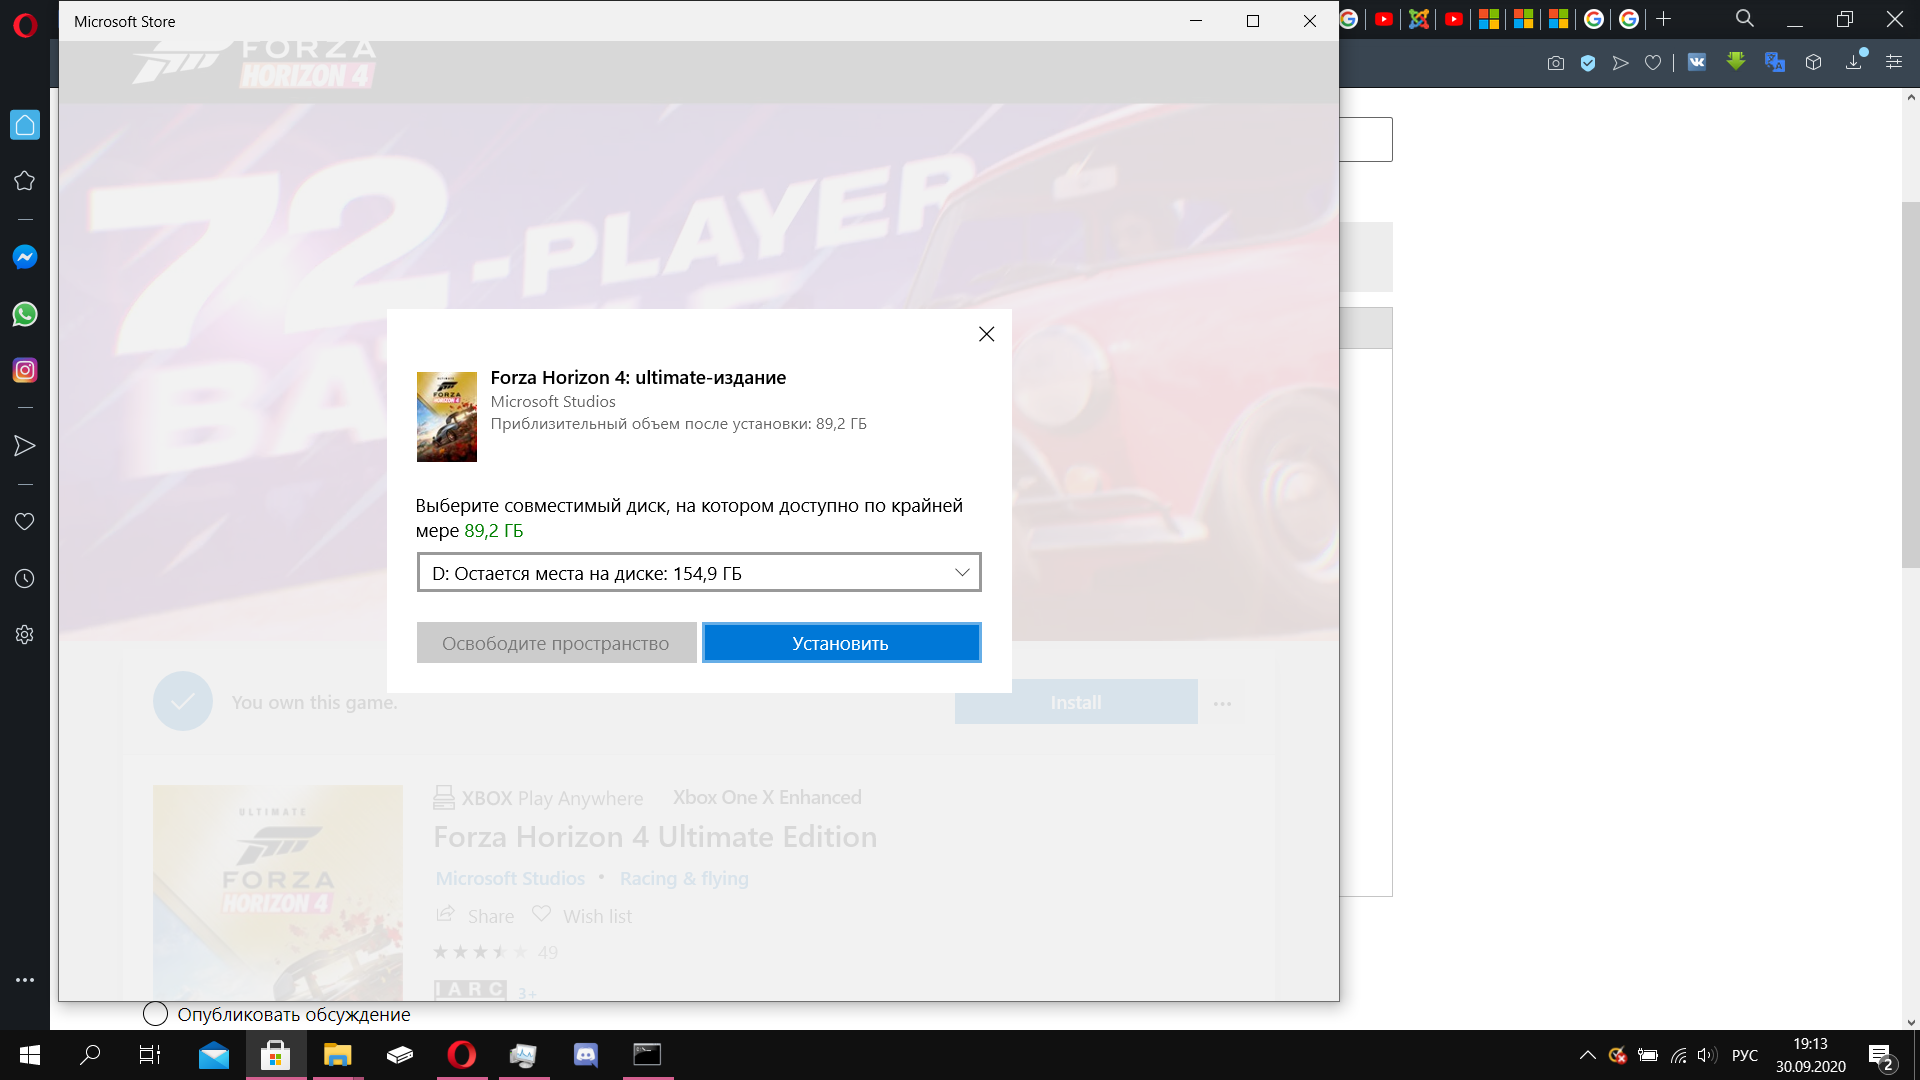Click Share on the Store page
Screen dimensions: 1920x1080
[476, 915]
